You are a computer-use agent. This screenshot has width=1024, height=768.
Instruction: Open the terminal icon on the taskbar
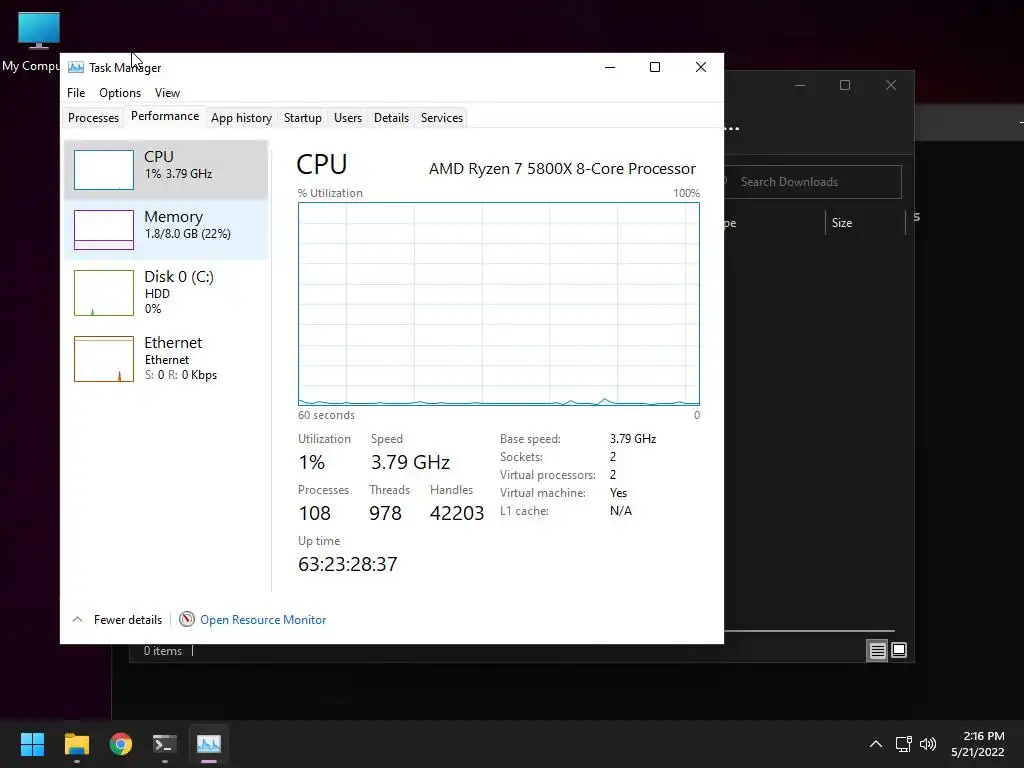[165, 744]
